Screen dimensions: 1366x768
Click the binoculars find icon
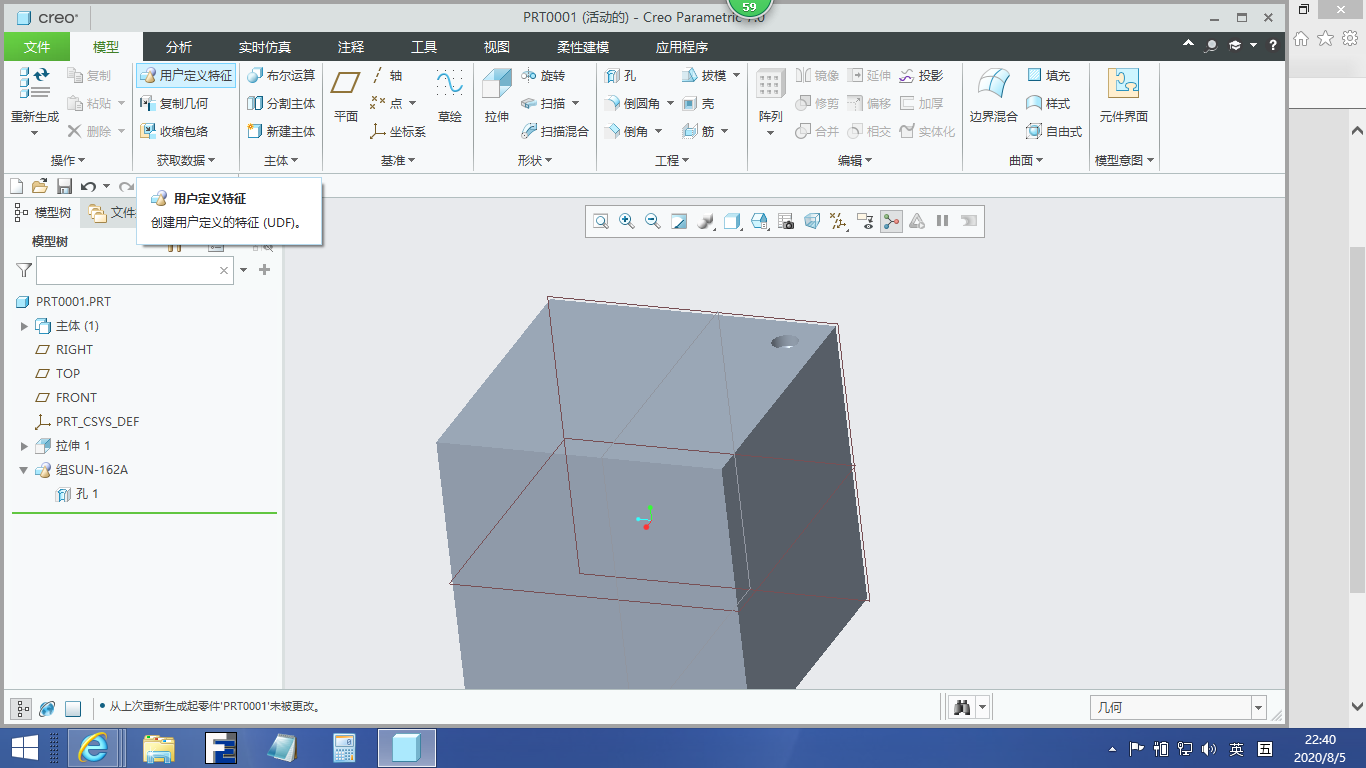click(x=963, y=707)
